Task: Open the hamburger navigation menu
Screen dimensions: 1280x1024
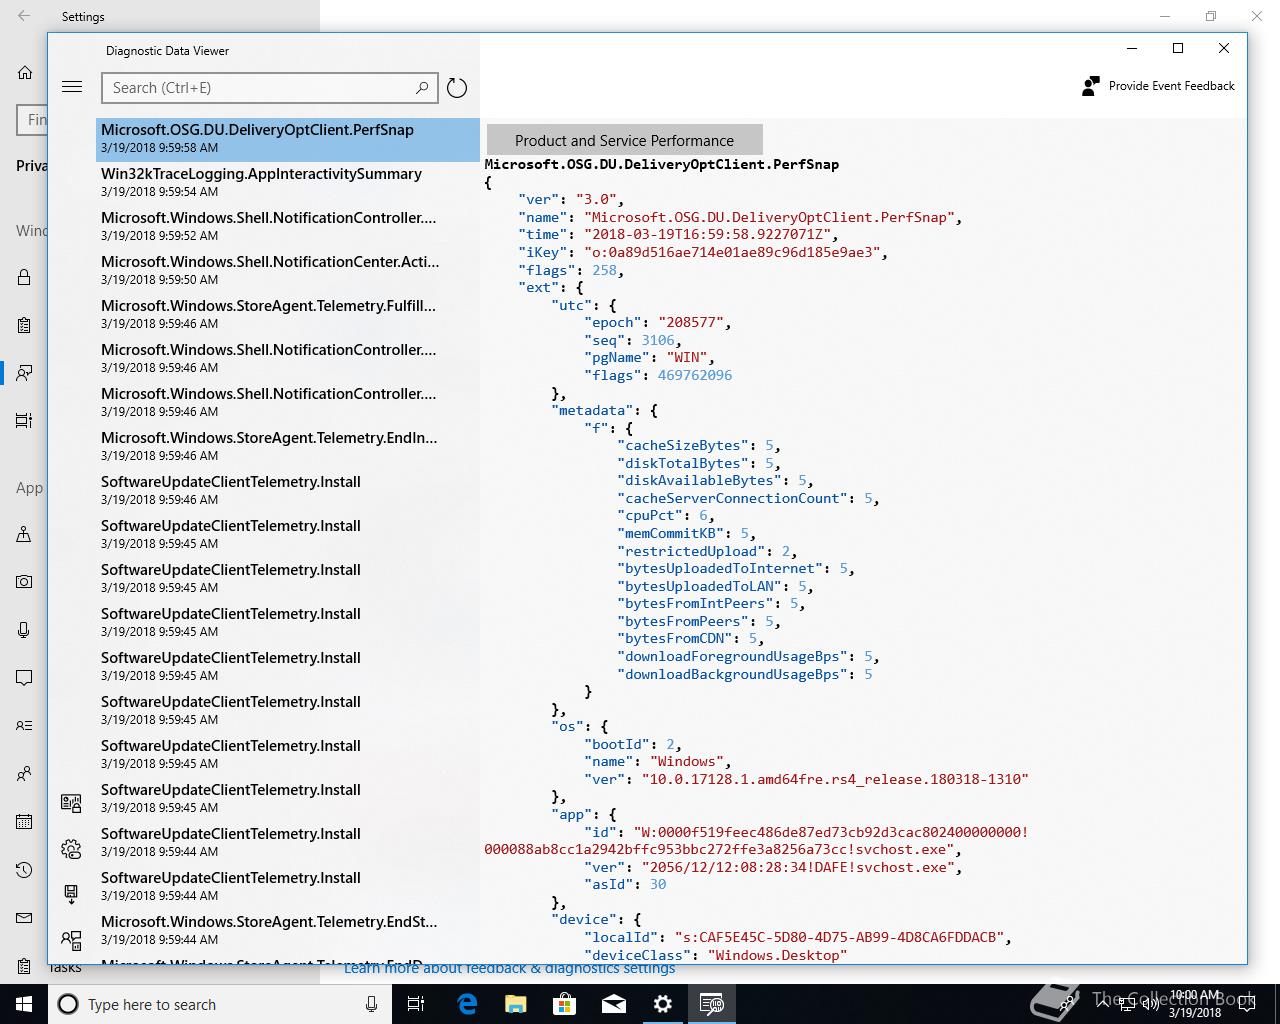Action: click(x=72, y=87)
